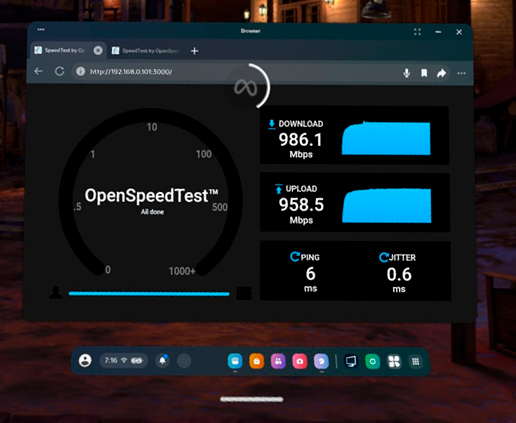Open the profile avatar in the dock
This screenshot has height=423, width=516.
85,361
